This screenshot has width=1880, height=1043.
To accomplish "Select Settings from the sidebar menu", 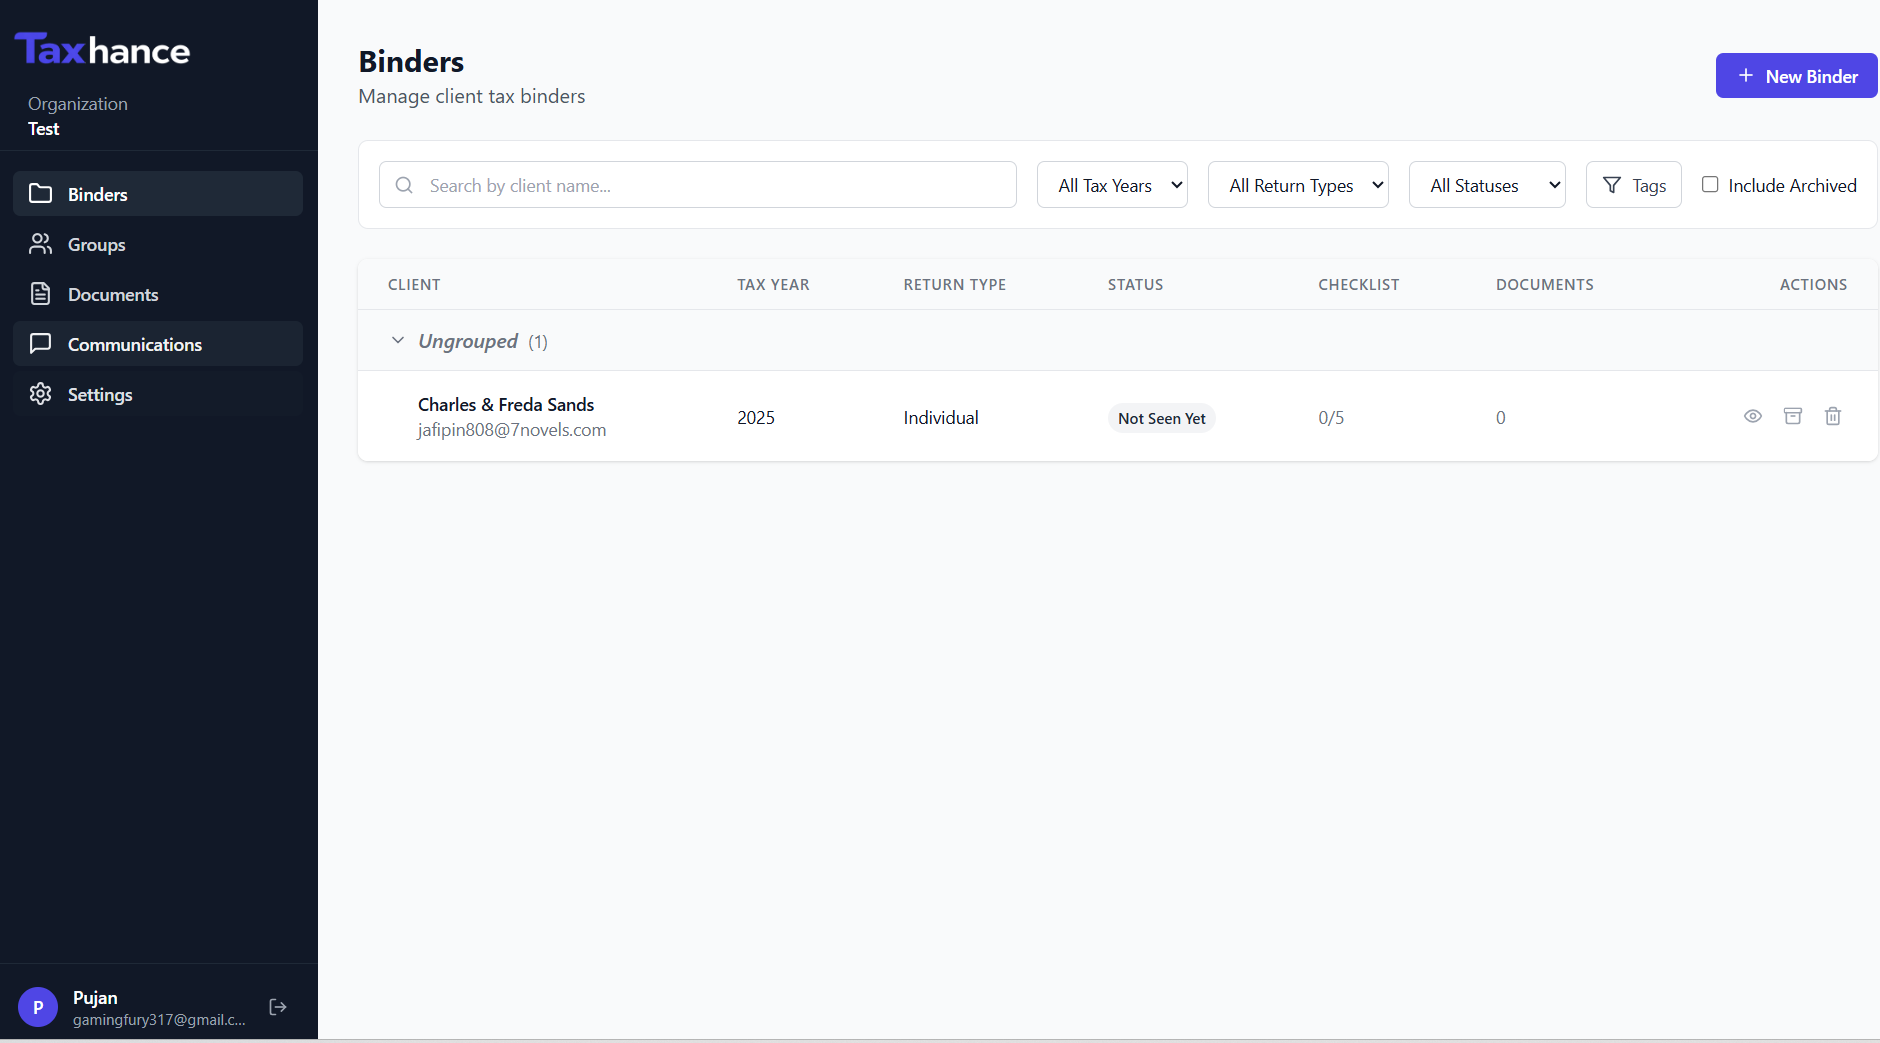I will click(x=99, y=394).
